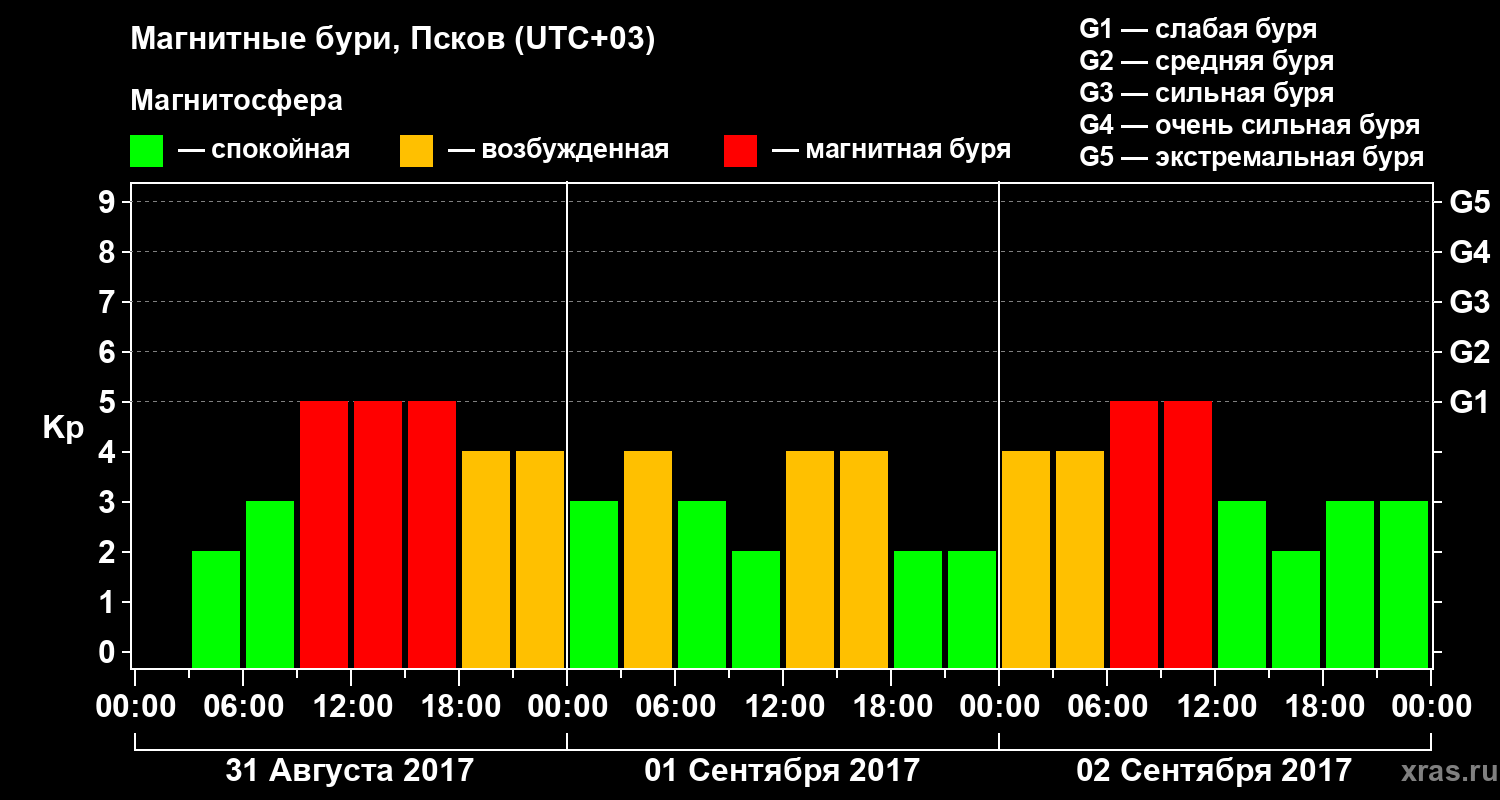Image resolution: width=1500 pixels, height=800 pixels.
Task: Click the green Kp 2 bar for 15:00–18:00, 02 Сентября
Action: [x=1296, y=610]
